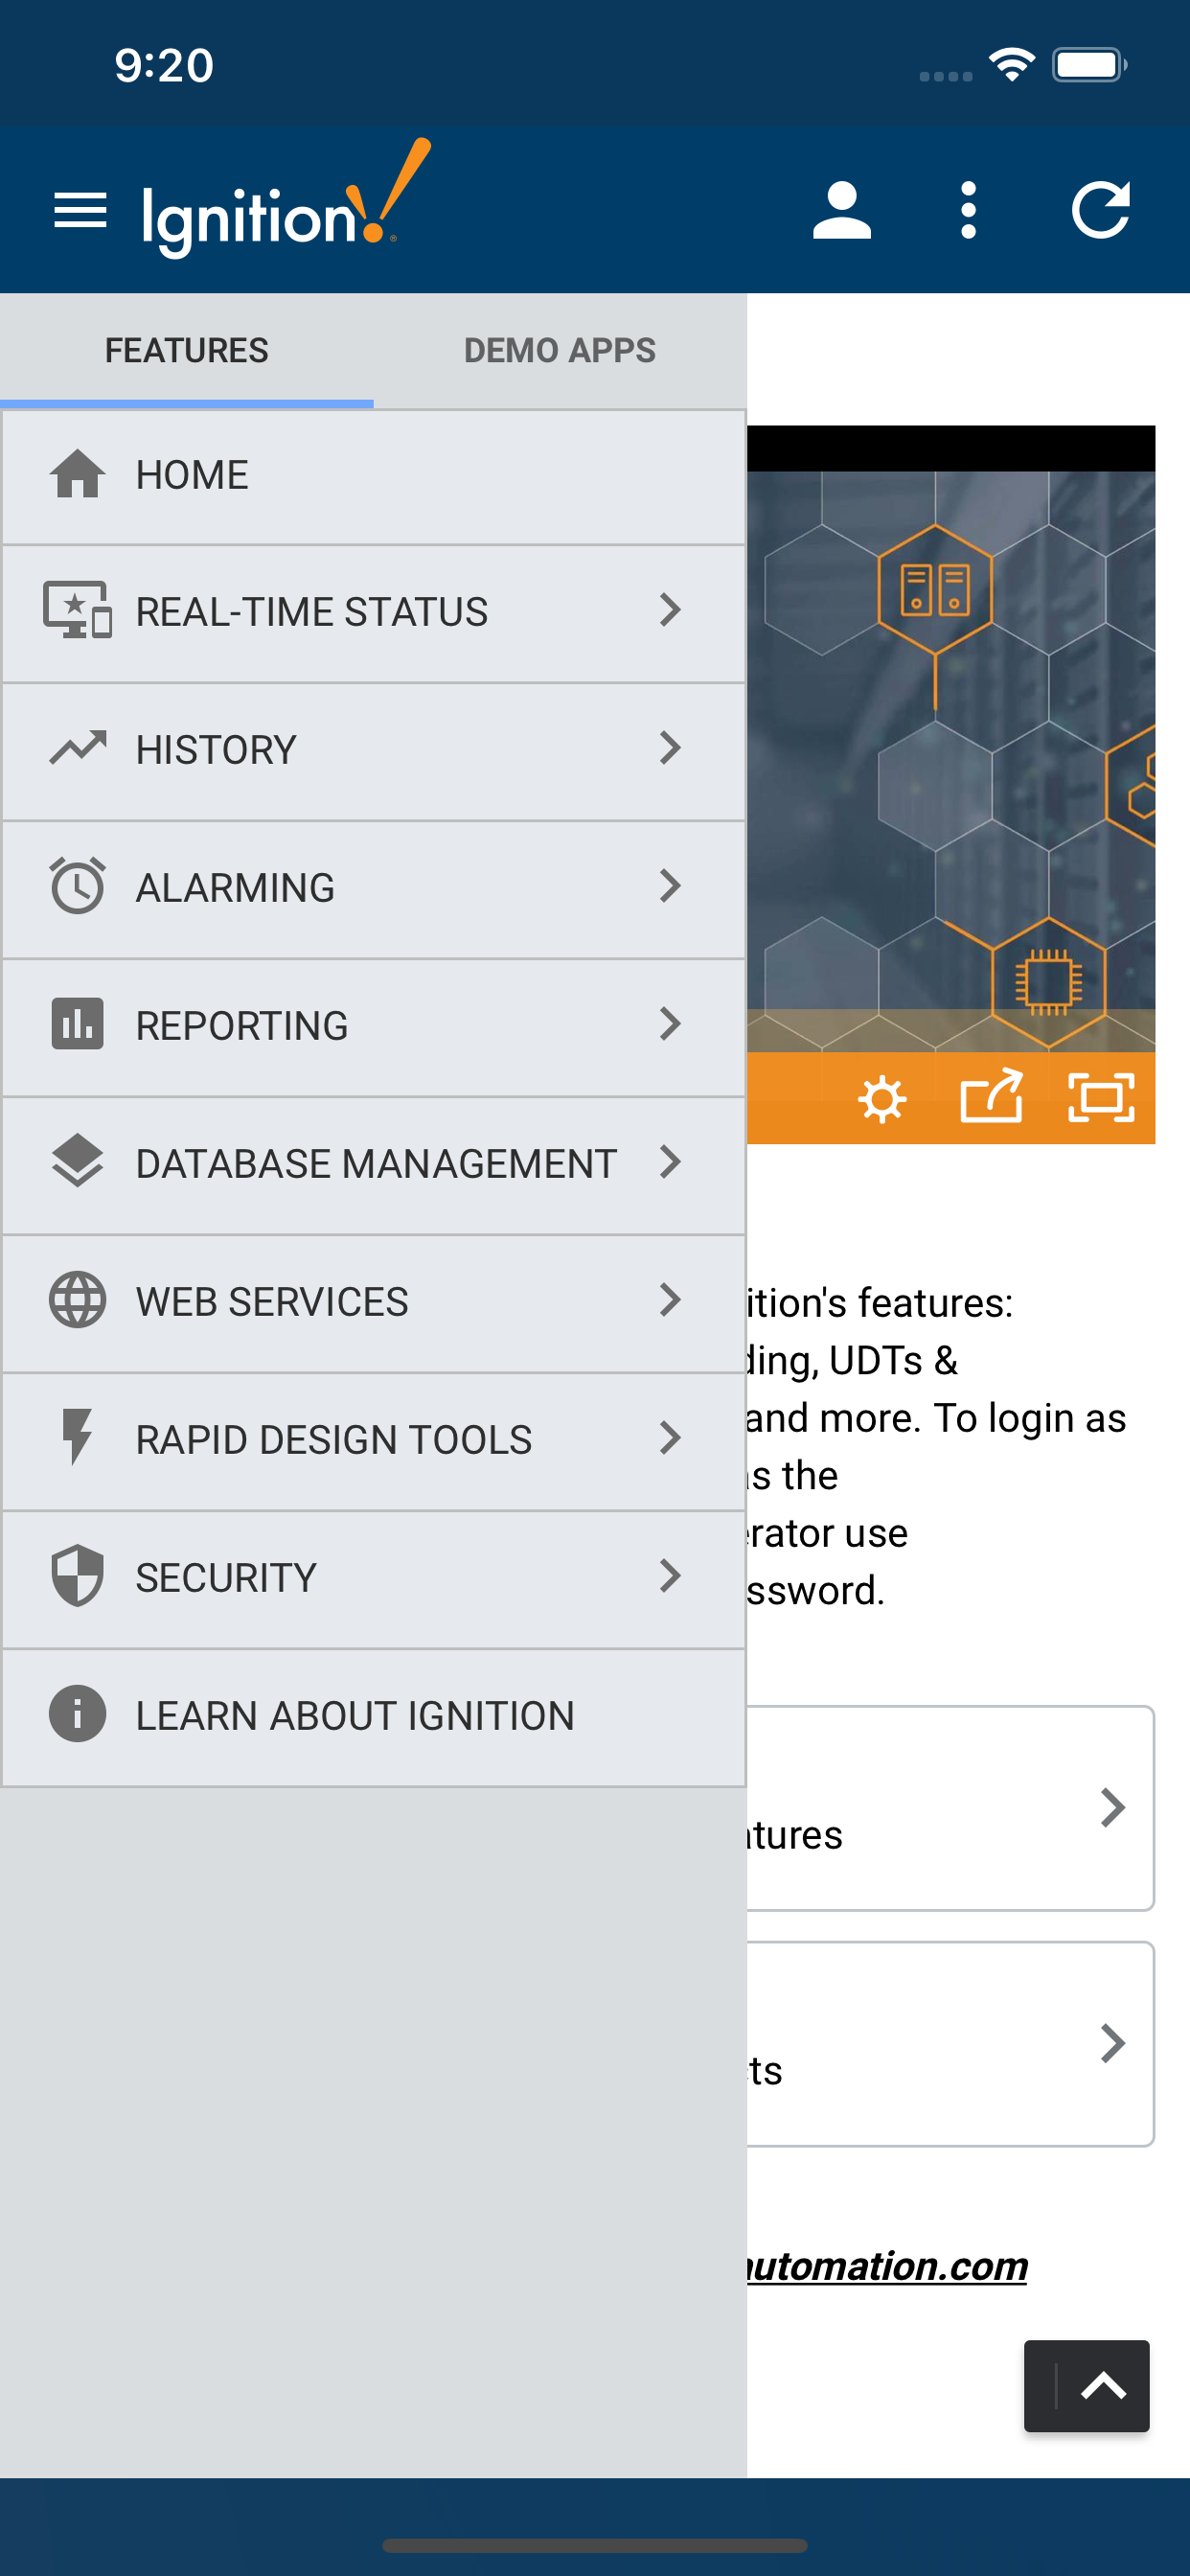Expand the Web Services chevron
Image resolution: width=1190 pixels, height=2576 pixels.
point(670,1300)
